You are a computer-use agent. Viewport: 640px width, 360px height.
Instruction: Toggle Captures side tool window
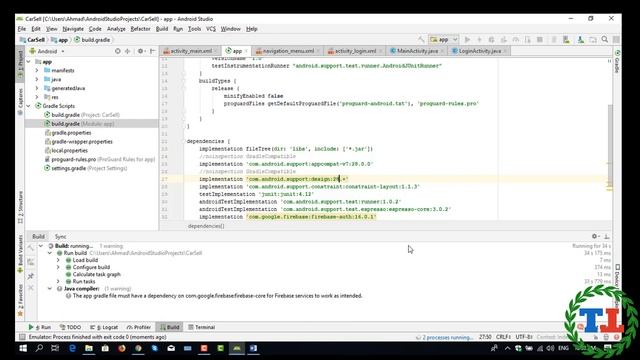point(20,101)
